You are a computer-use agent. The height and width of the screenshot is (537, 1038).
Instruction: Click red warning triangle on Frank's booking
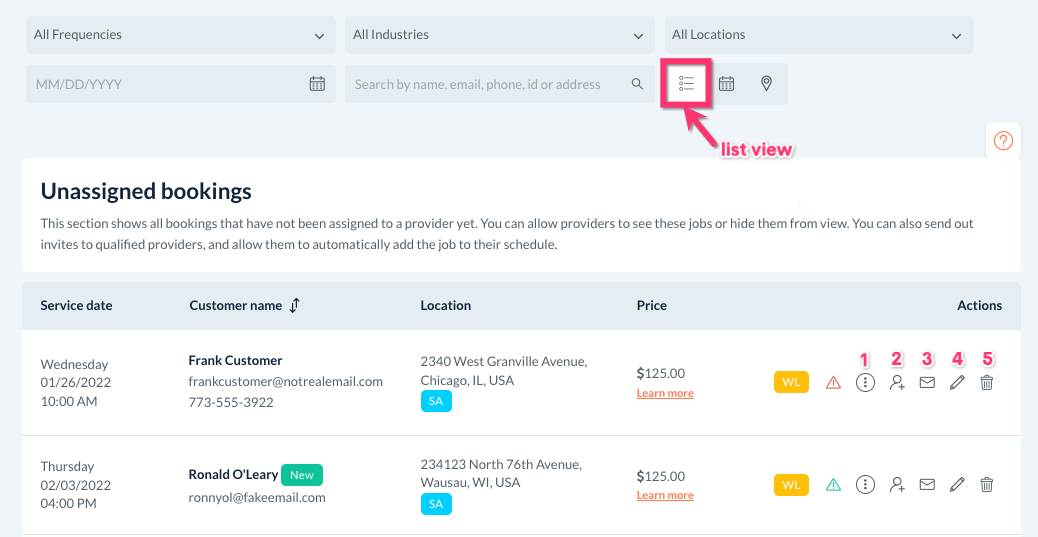(x=833, y=382)
